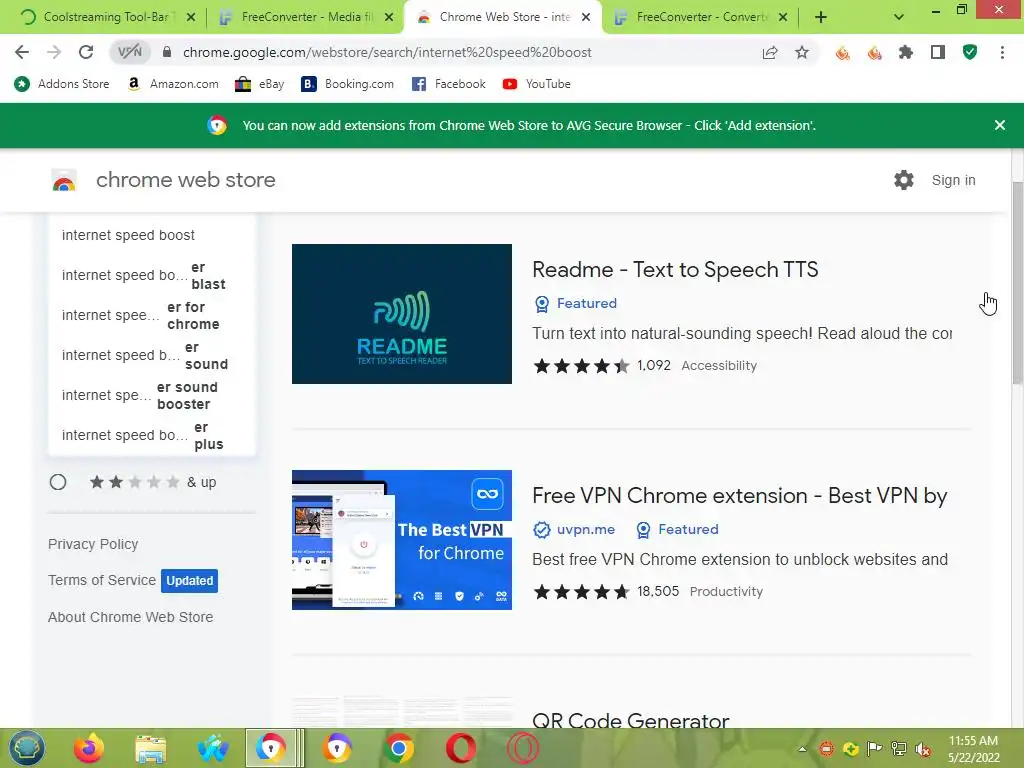Select suggestion ending 'er sound'
The width and height of the screenshot is (1024, 768).
point(152,355)
